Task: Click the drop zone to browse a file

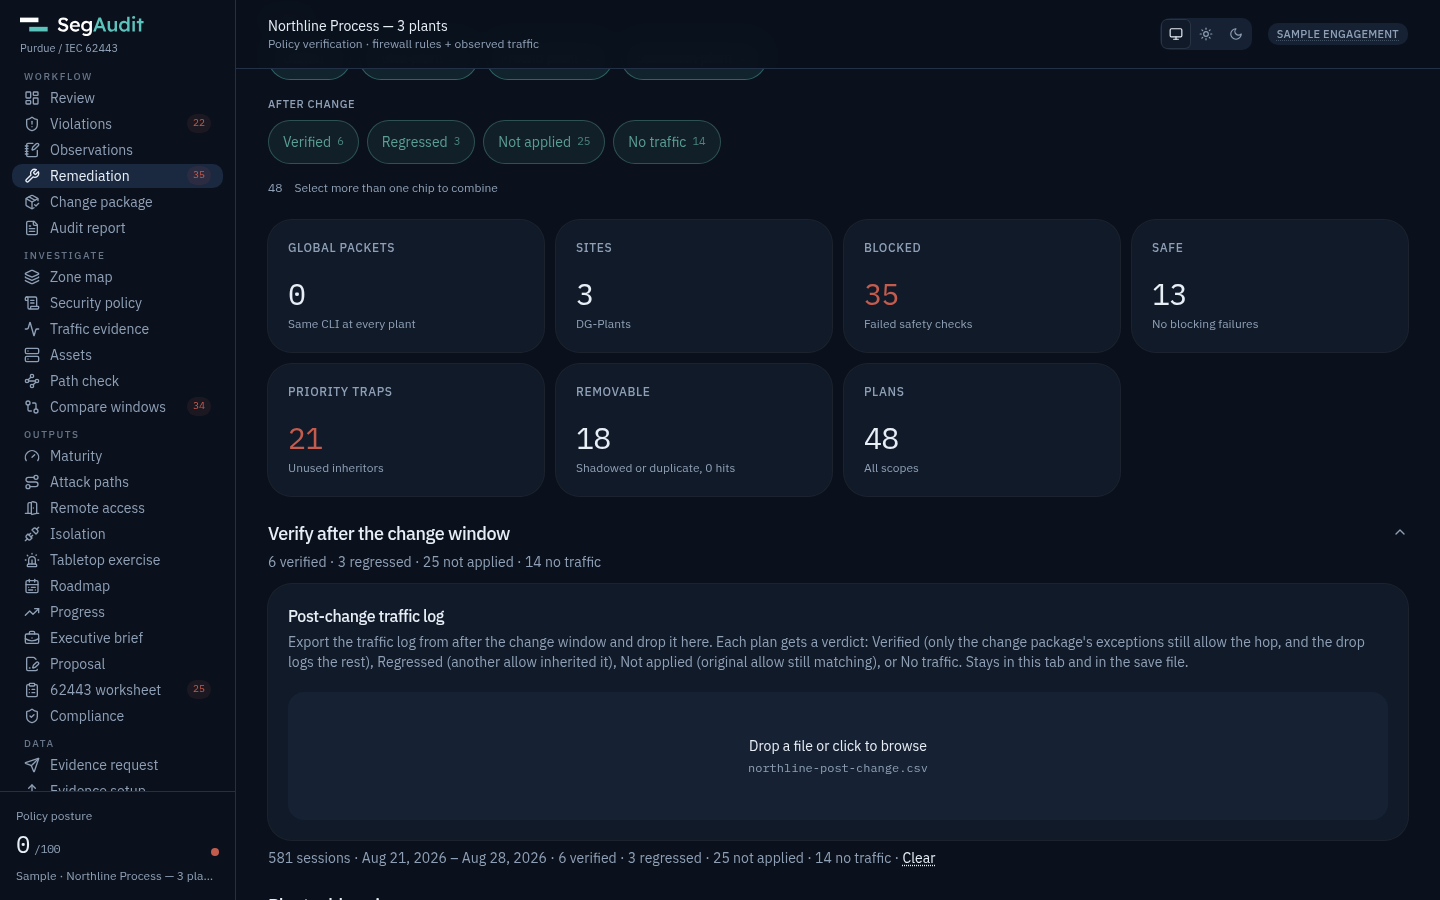Action: 838,756
